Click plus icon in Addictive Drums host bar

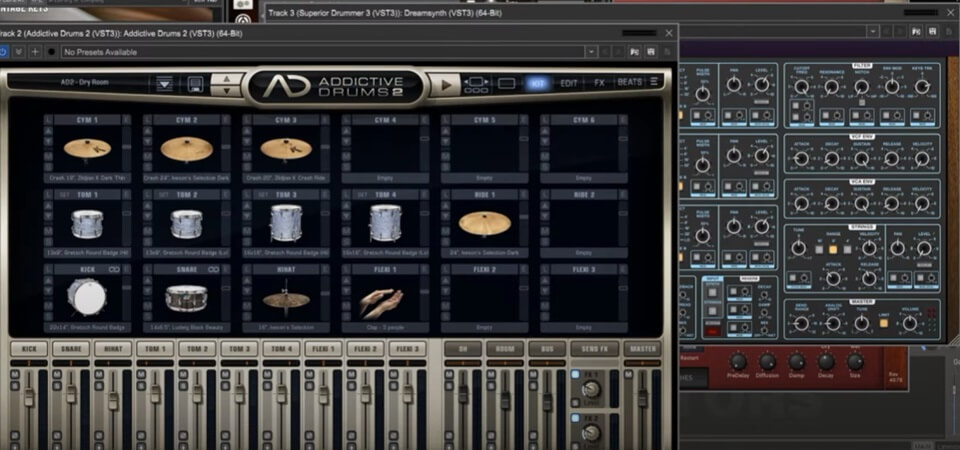(35, 52)
